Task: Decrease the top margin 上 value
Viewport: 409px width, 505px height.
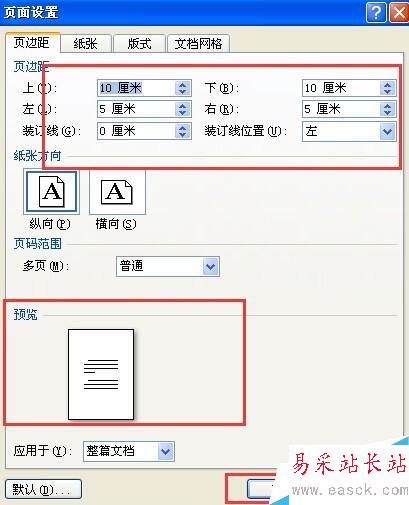Action: pyautogui.click(x=182, y=92)
